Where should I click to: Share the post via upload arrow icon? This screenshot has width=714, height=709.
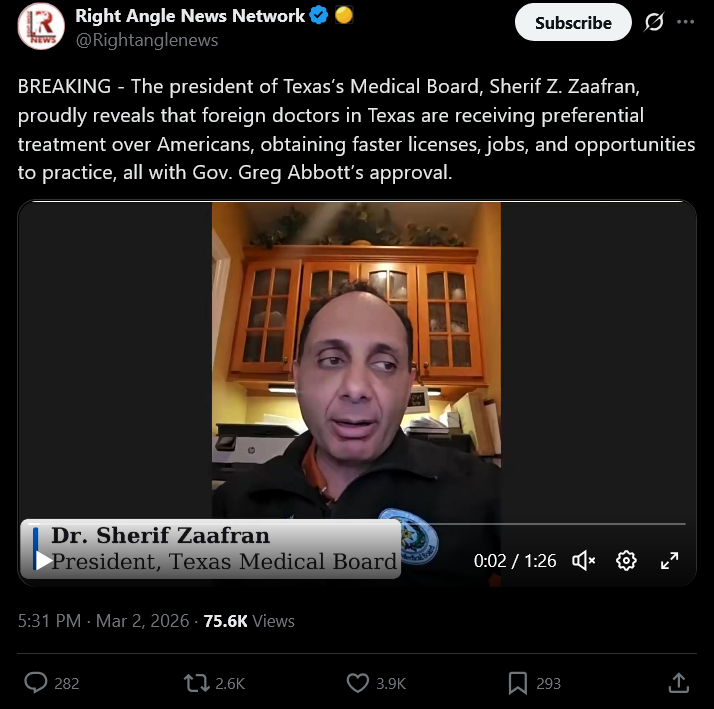(678, 683)
